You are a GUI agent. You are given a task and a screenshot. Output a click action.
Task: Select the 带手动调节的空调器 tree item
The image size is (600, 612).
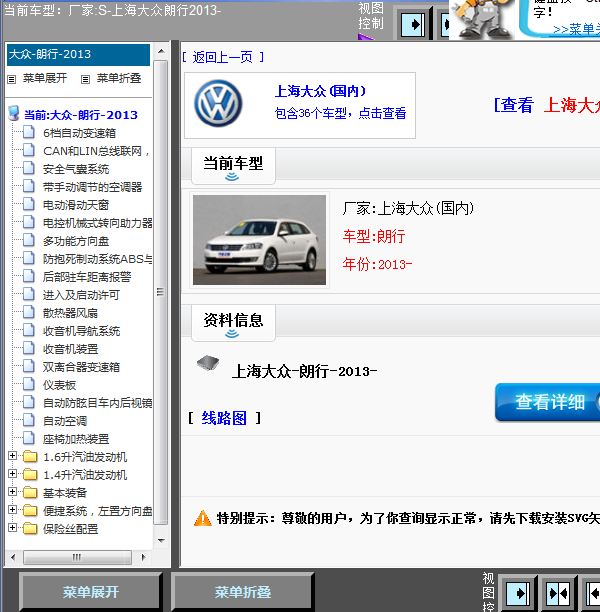(x=92, y=187)
